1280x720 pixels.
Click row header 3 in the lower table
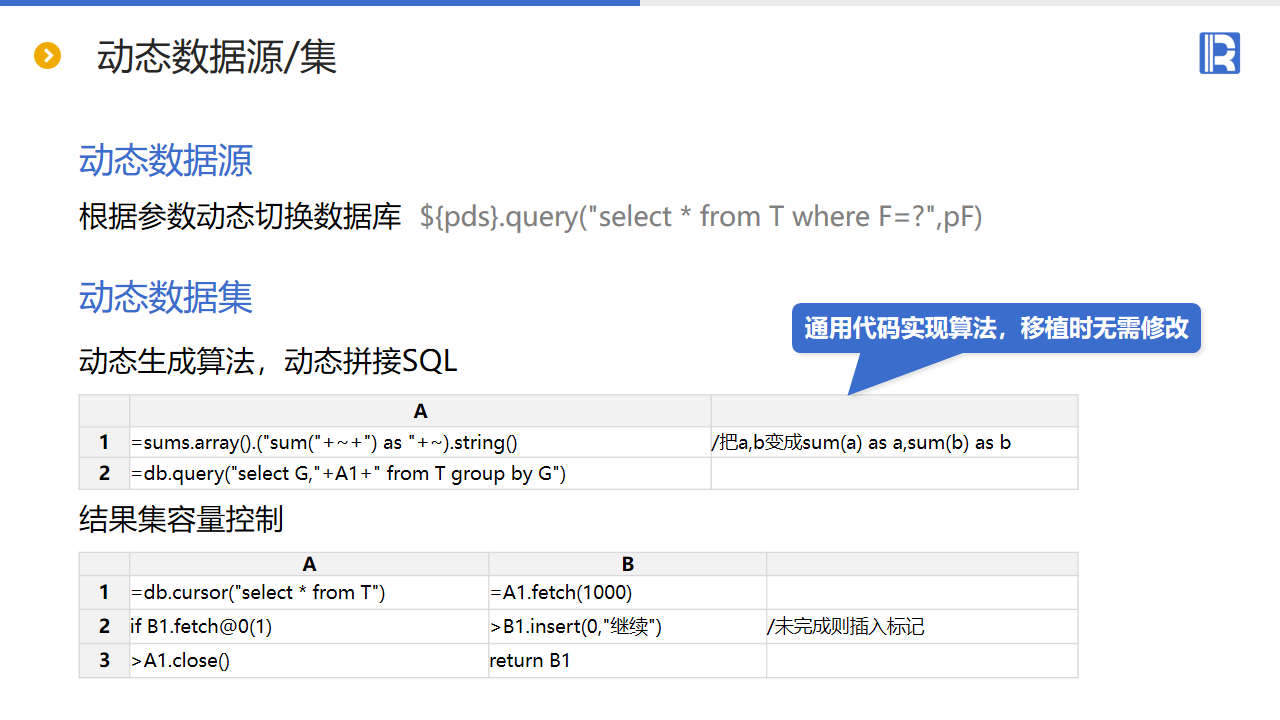pos(104,661)
